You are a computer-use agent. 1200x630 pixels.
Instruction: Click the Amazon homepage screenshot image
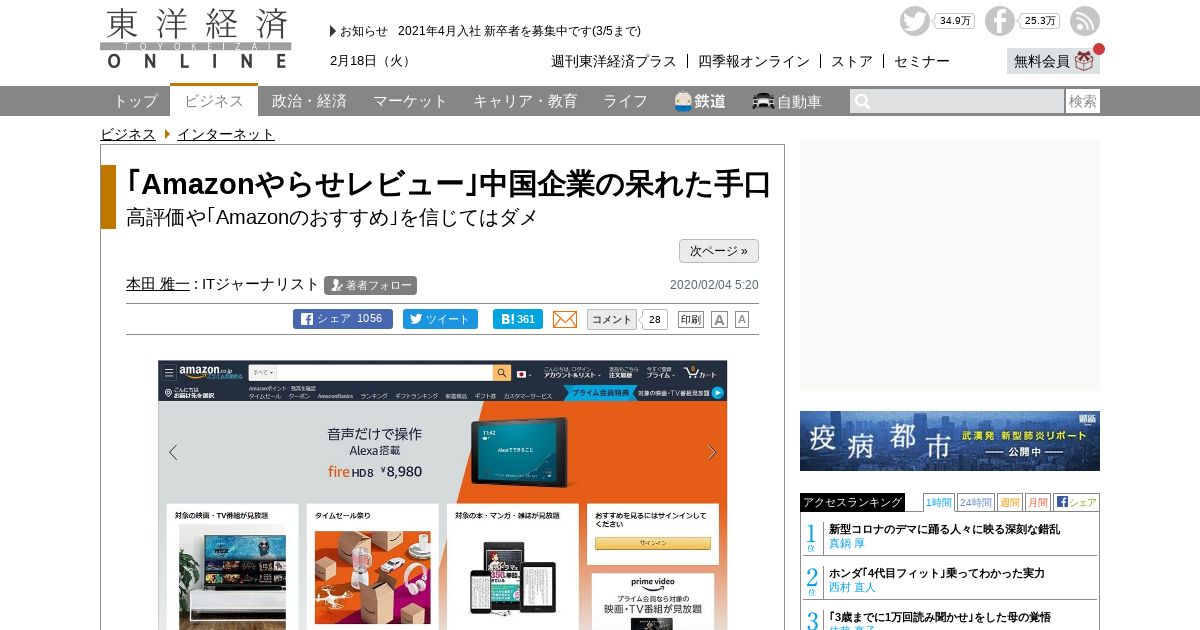pyautogui.click(x=442, y=495)
